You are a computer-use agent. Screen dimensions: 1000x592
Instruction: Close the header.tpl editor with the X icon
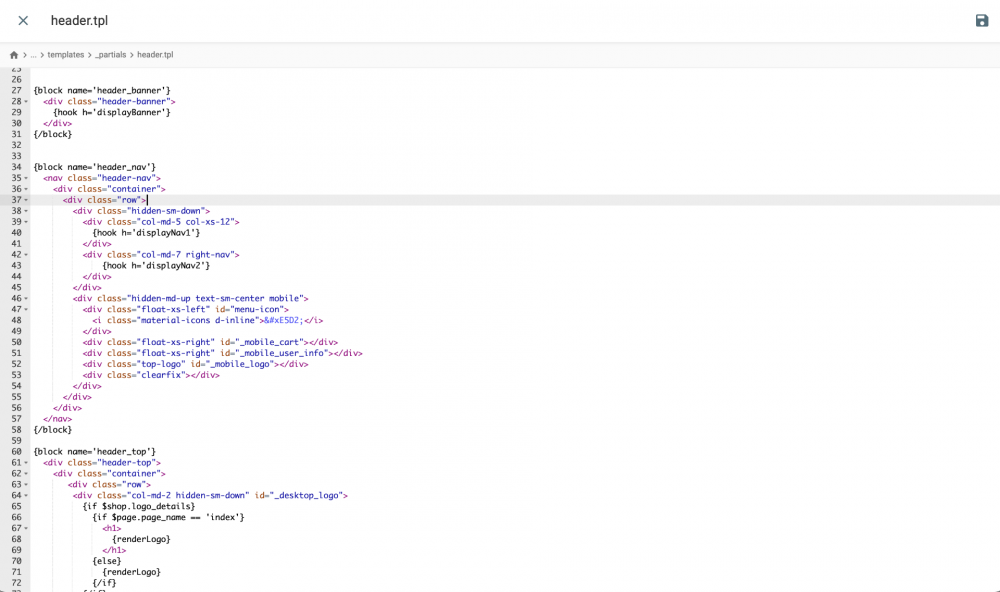pyautogui.click(x=22, y=20)
